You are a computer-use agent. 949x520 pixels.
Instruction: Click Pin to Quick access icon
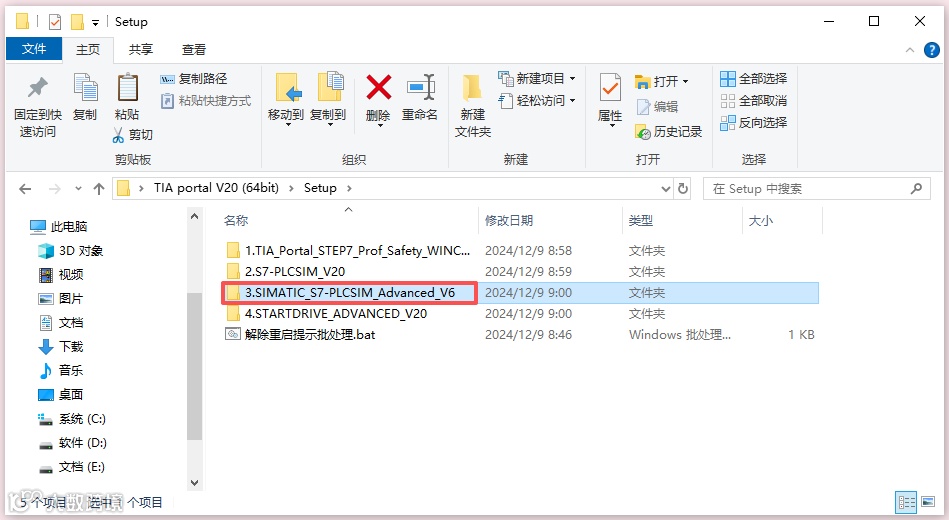(38, 88)
